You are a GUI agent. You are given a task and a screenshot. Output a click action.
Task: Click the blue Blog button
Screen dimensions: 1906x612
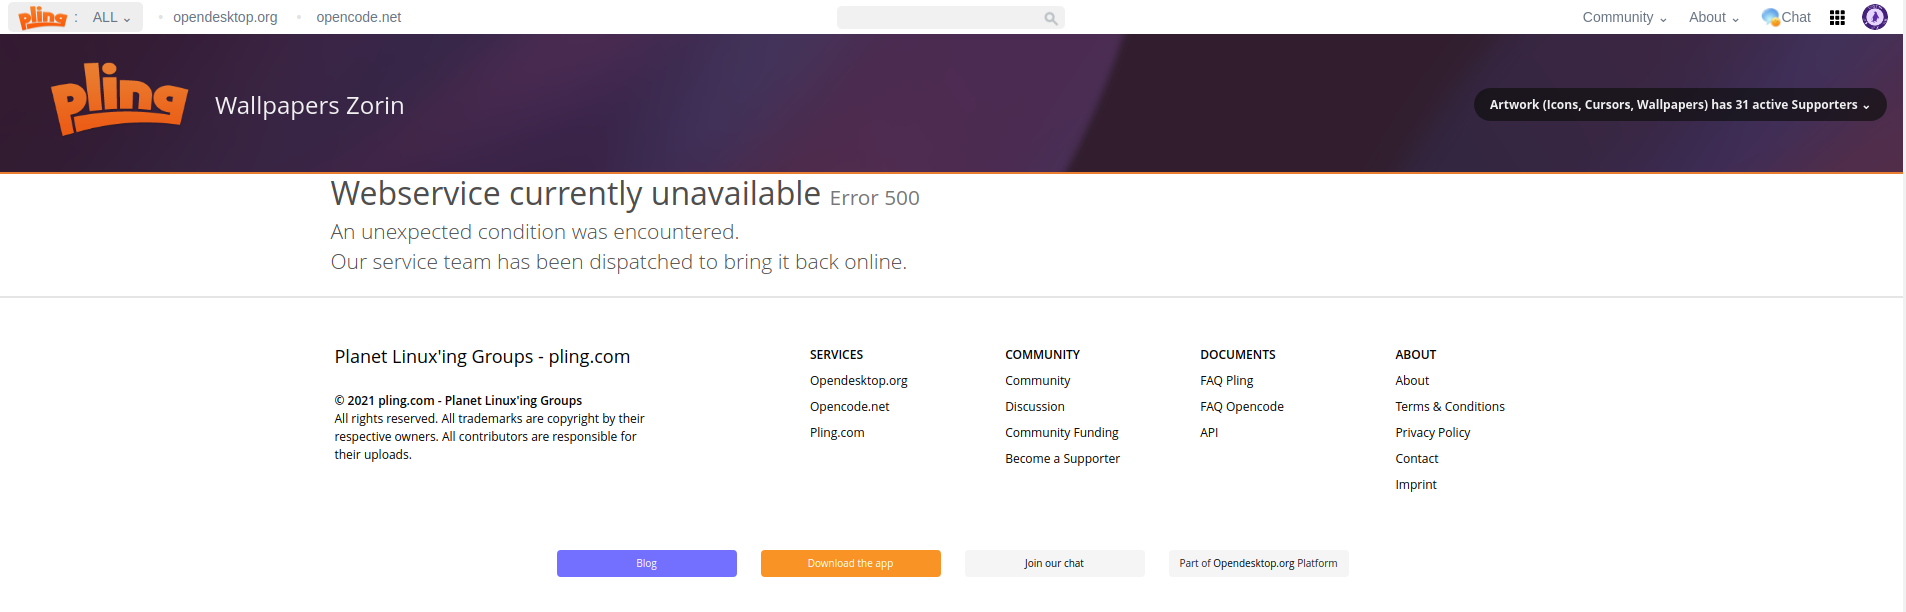click(647, 563)
